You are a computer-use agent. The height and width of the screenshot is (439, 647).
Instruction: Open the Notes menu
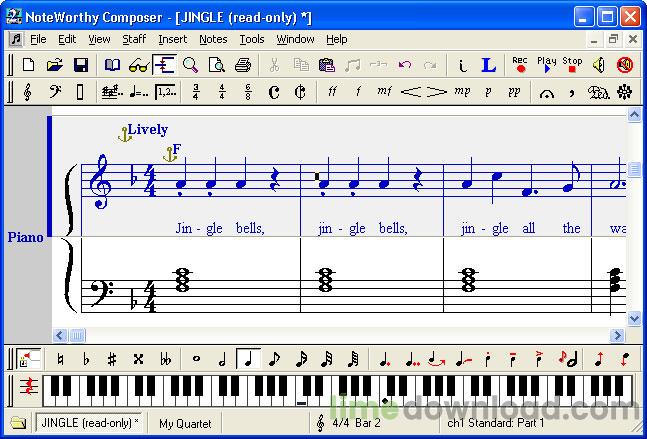(x=213, y=39)
